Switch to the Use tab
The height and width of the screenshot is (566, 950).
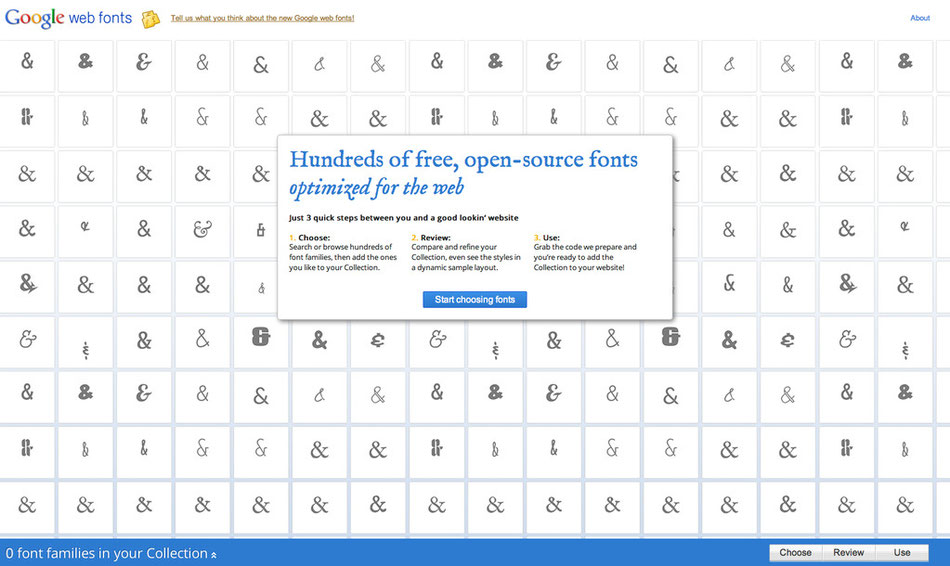(x=902, y=553)
